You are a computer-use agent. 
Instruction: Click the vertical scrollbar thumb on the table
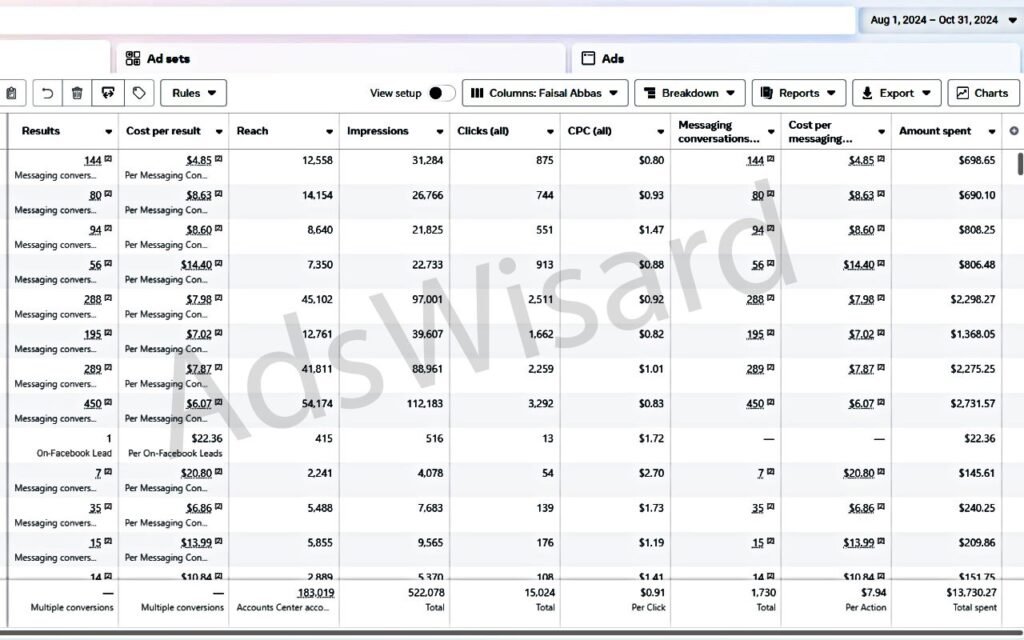[1020, 163]
